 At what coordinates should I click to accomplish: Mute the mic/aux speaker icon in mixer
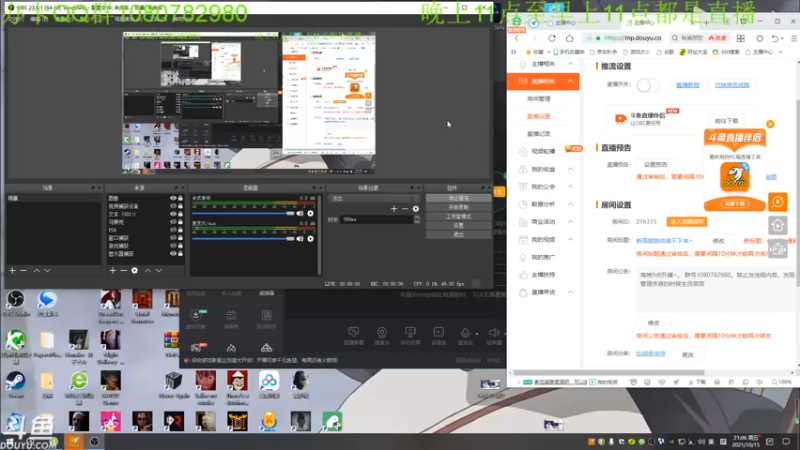300,238
